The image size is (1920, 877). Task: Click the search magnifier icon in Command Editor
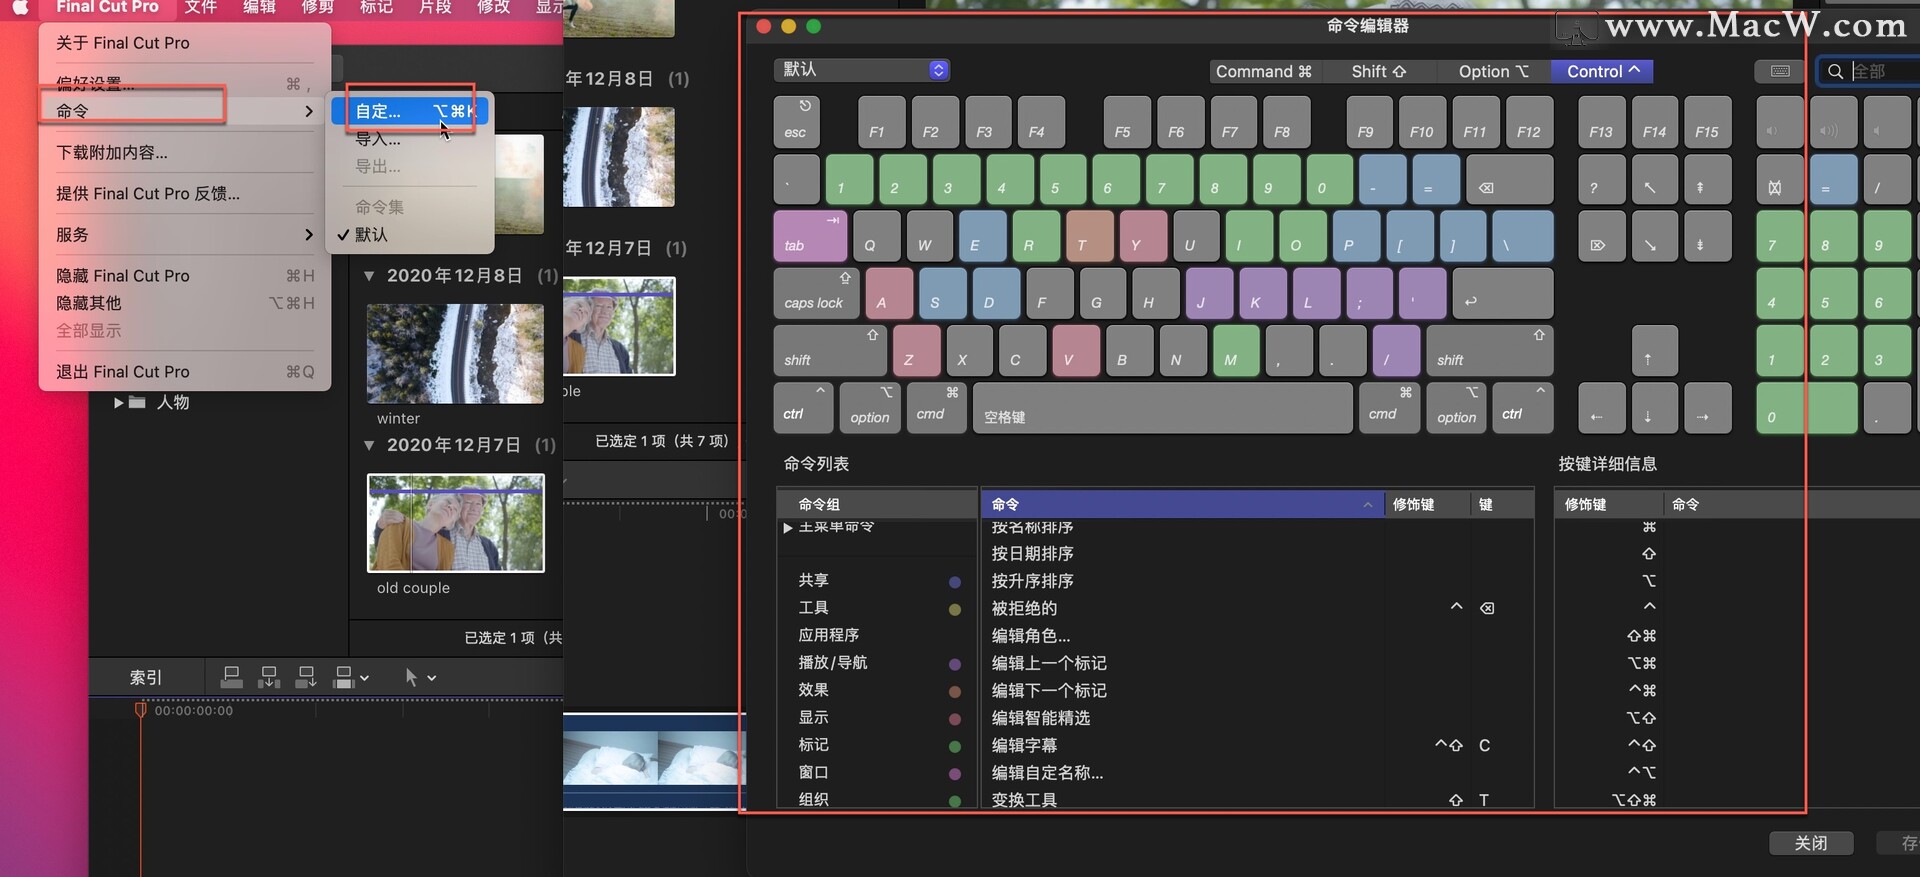1835,71
